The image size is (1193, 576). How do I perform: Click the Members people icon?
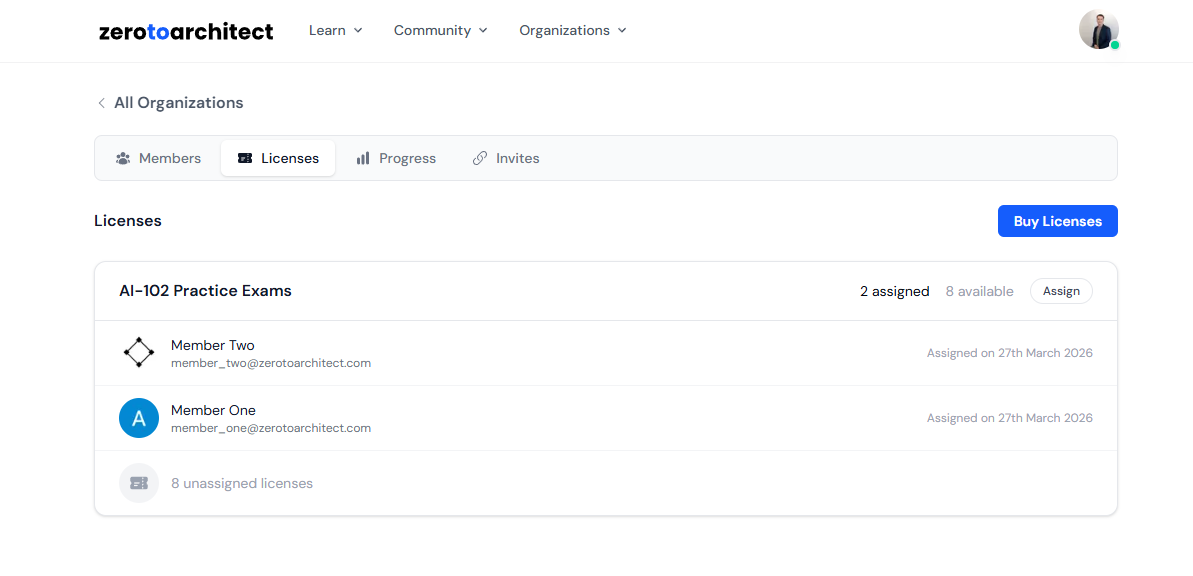point(123,158)
